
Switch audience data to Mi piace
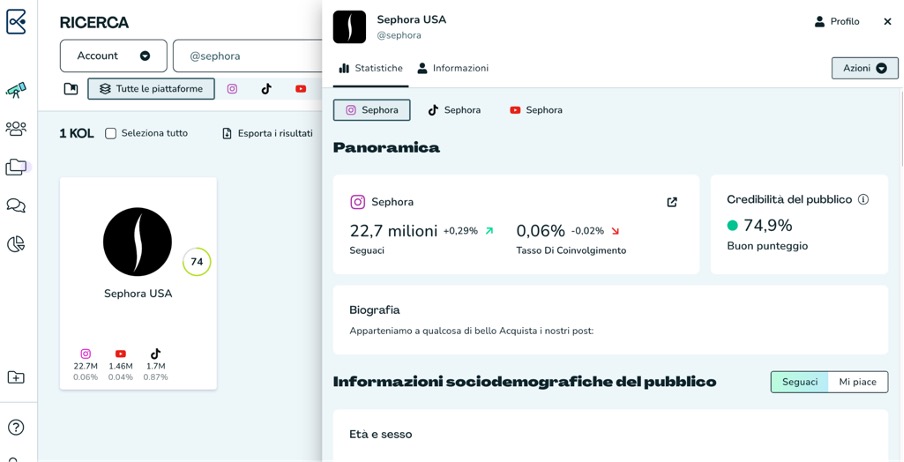click(x=857, y=382)
